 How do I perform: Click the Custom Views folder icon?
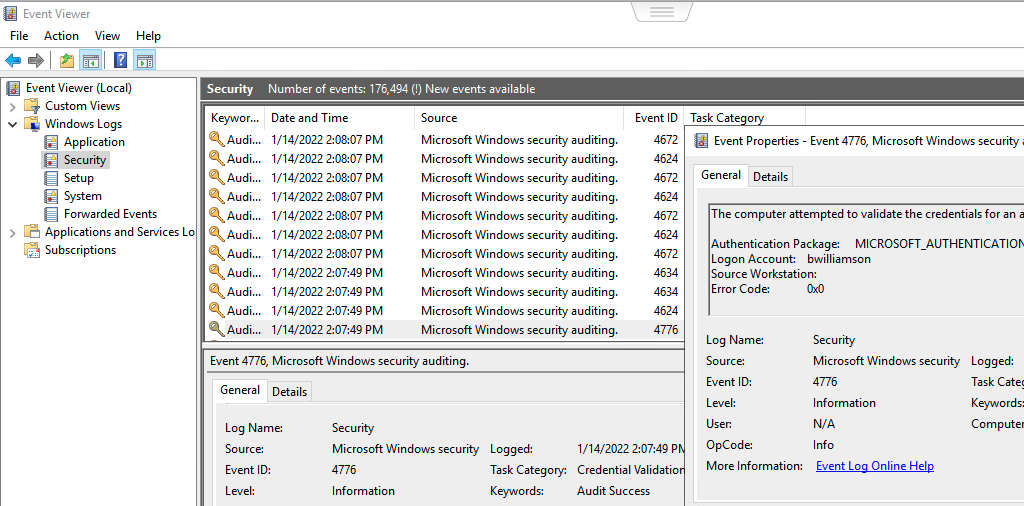31,106
